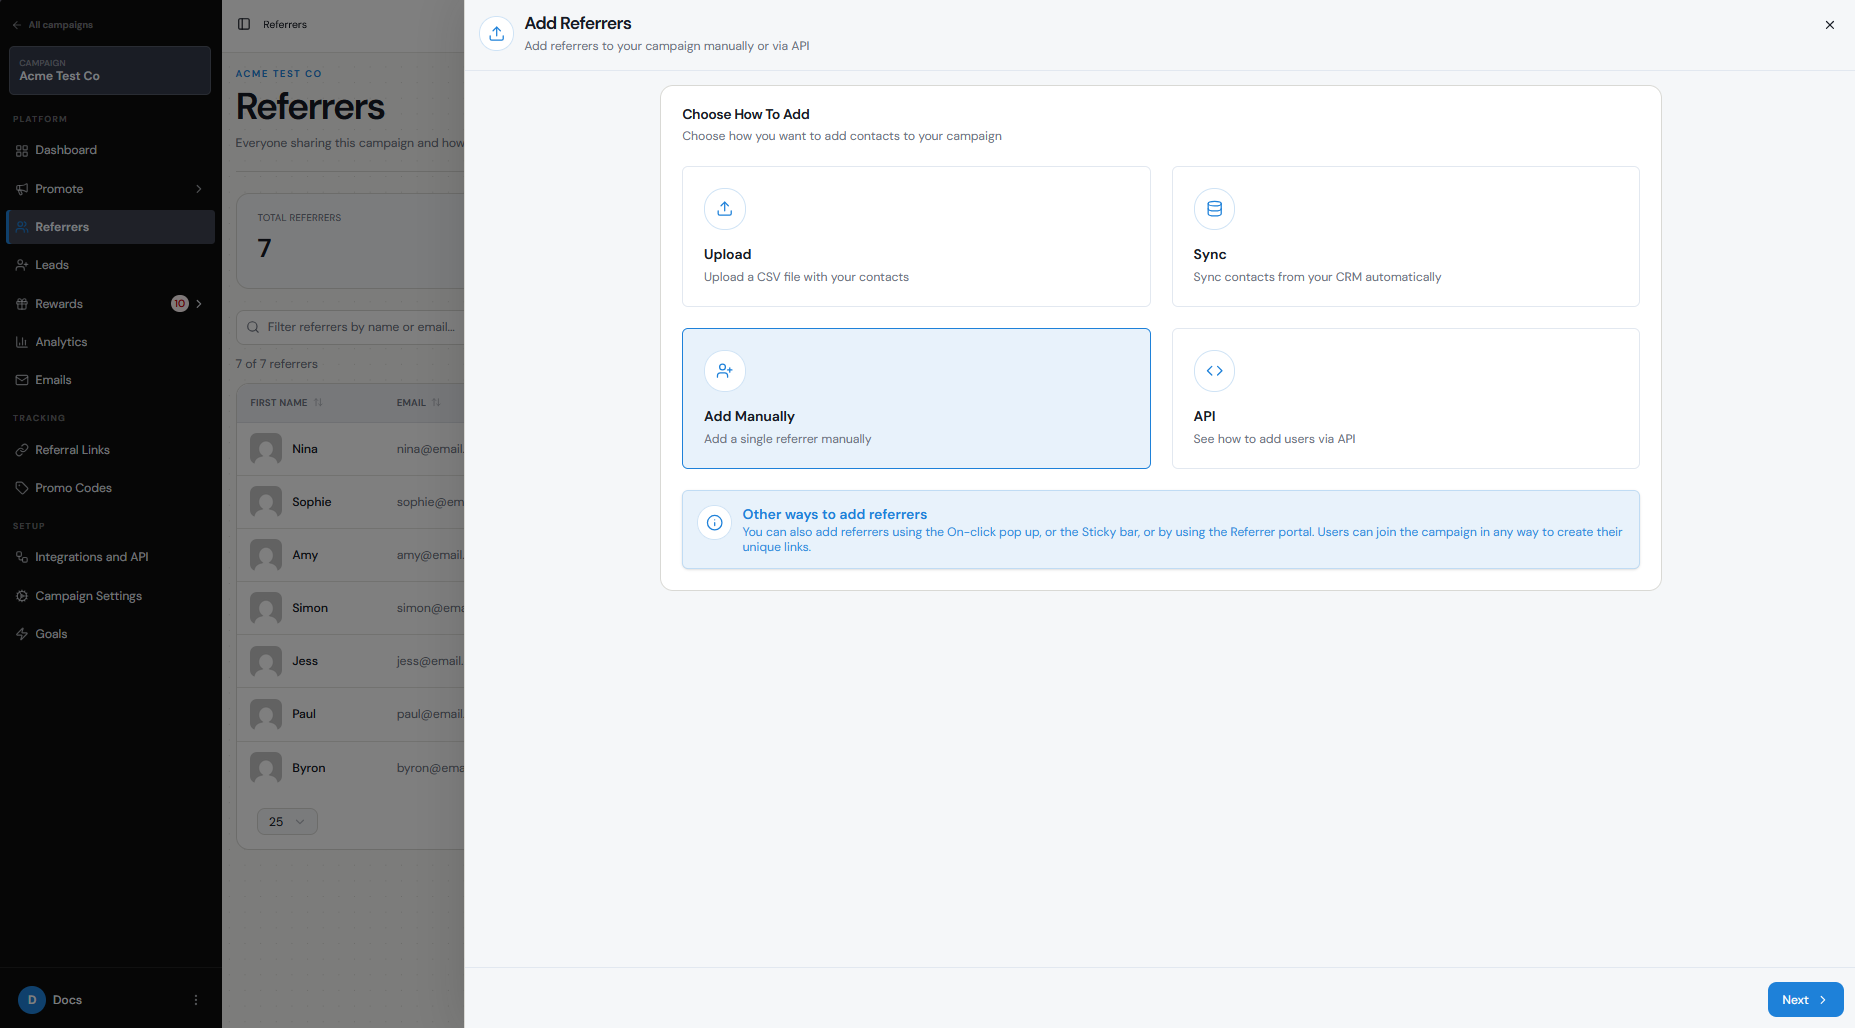Viewport: 1855px width, 1028px height.
Task: Select the Add Manually option card
Action: (916, 398)
